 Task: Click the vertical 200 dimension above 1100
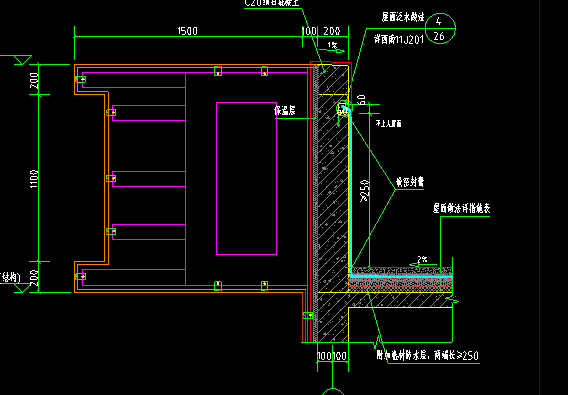tap(34, 80)
